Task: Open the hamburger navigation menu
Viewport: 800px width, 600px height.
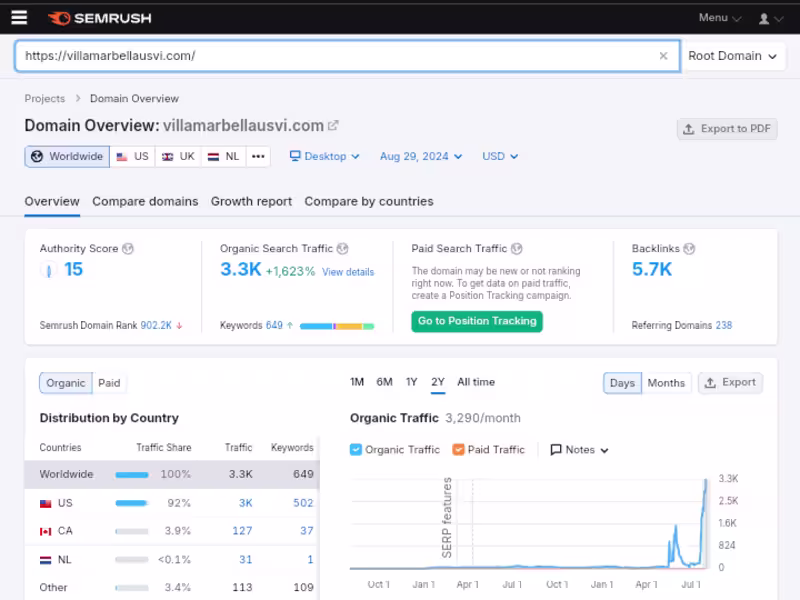Action: (x=19, y=18)
